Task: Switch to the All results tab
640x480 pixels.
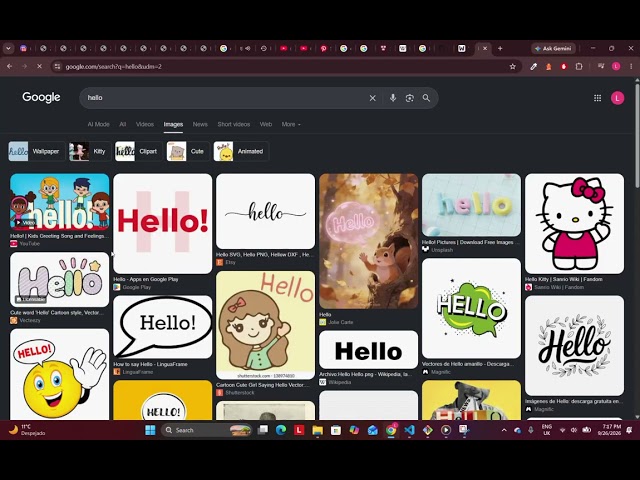Action: click(122, 124)
